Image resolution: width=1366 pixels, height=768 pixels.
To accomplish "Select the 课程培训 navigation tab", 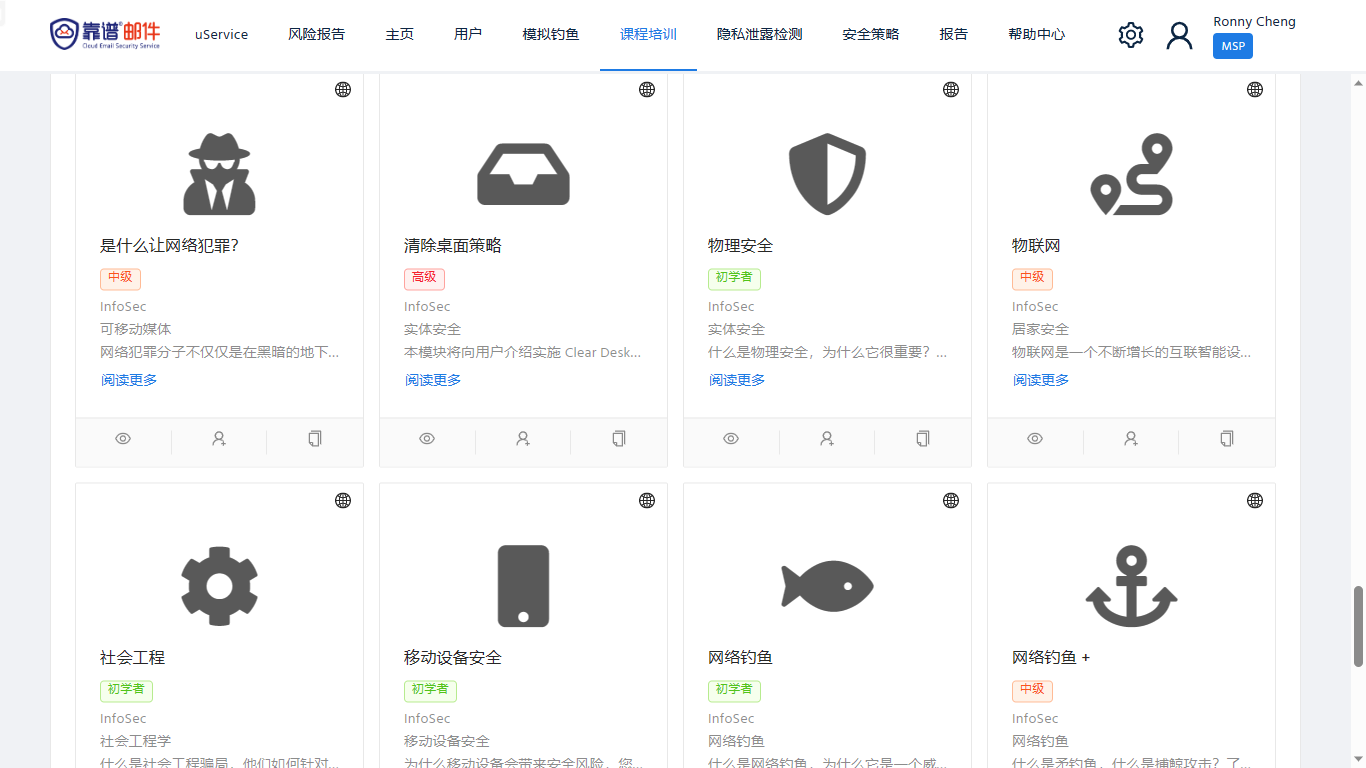I will 647,33.
